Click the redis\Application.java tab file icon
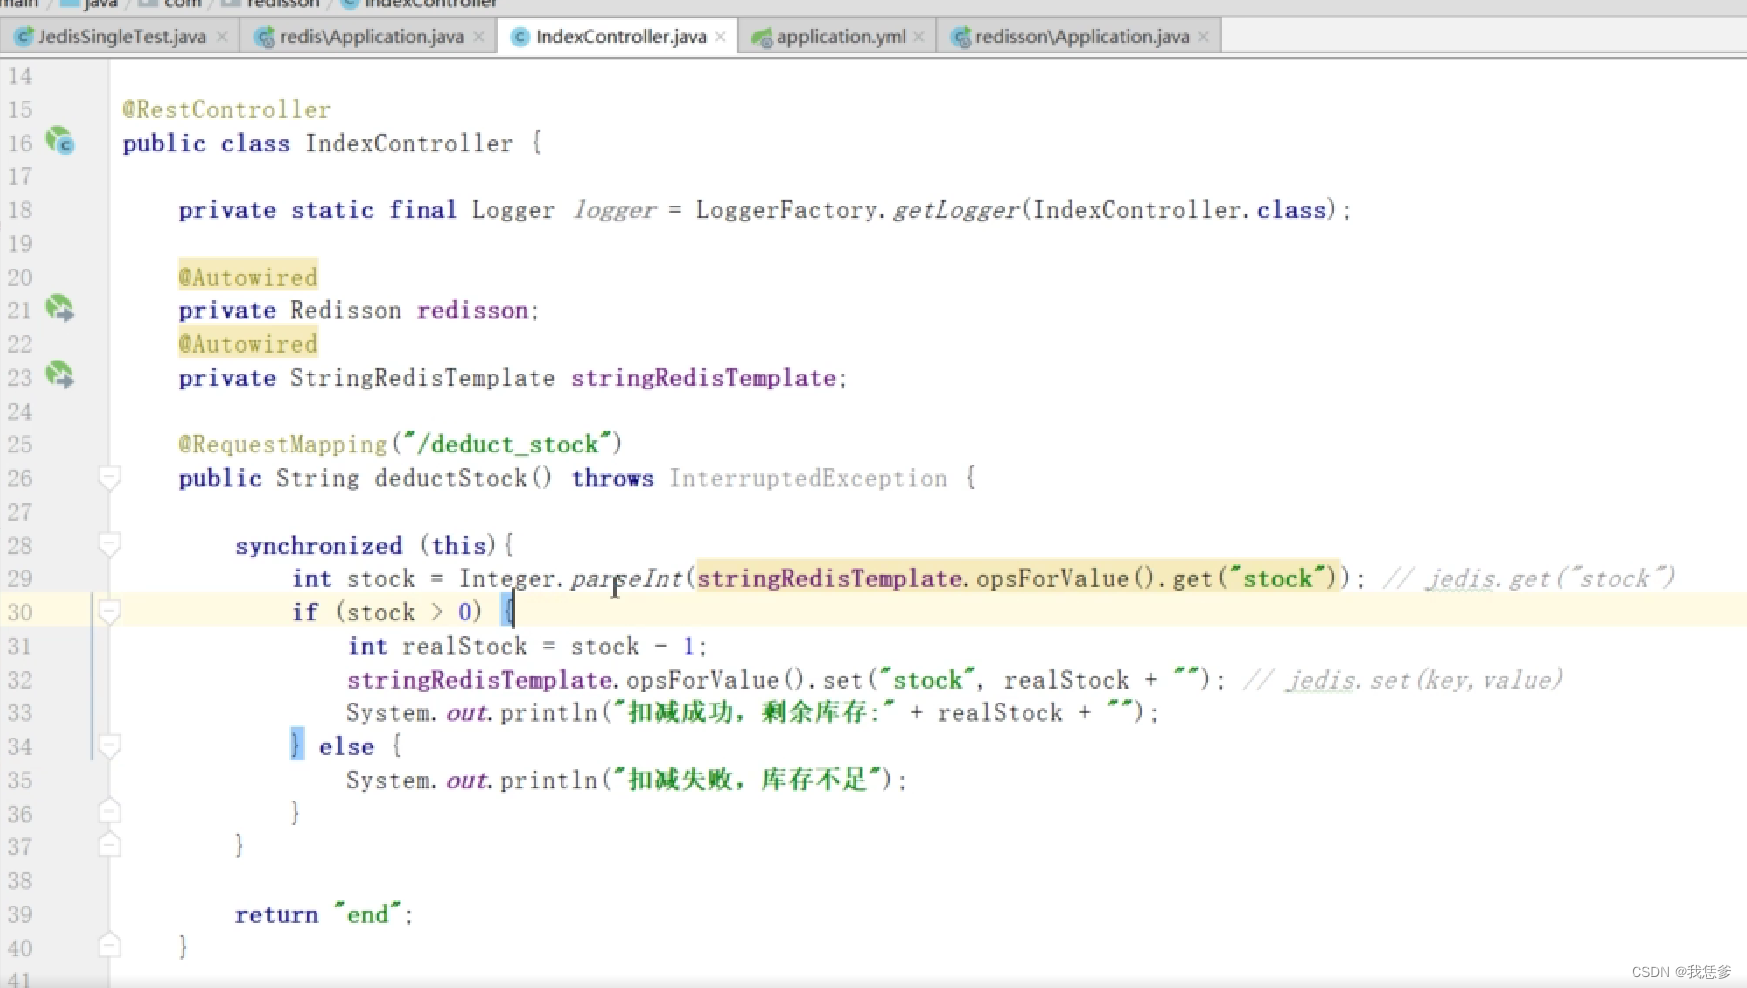This screenshot has width=1747, height=988. [265, 37]
